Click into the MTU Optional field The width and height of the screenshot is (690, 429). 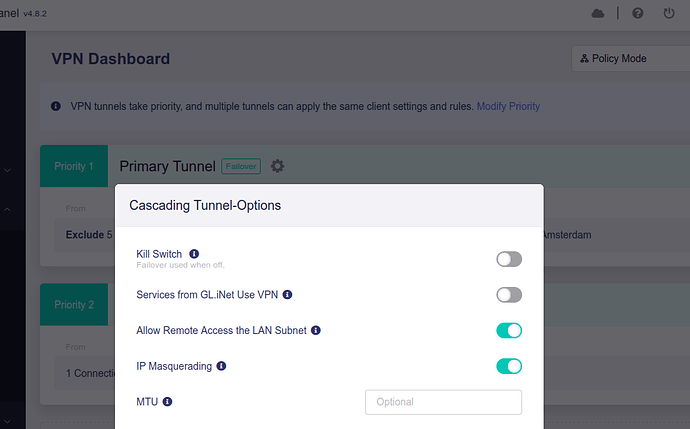pyautogui.click(x=443, y=402)
